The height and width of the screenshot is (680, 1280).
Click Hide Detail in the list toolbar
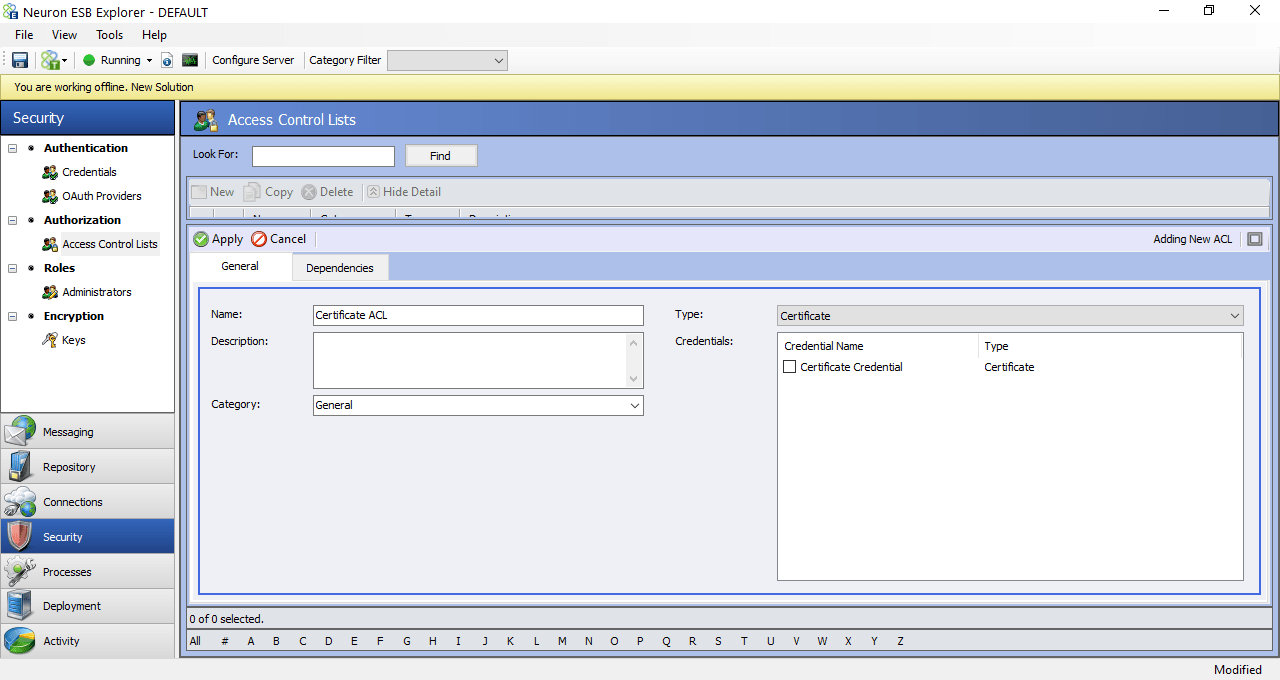tap(404, 192)
